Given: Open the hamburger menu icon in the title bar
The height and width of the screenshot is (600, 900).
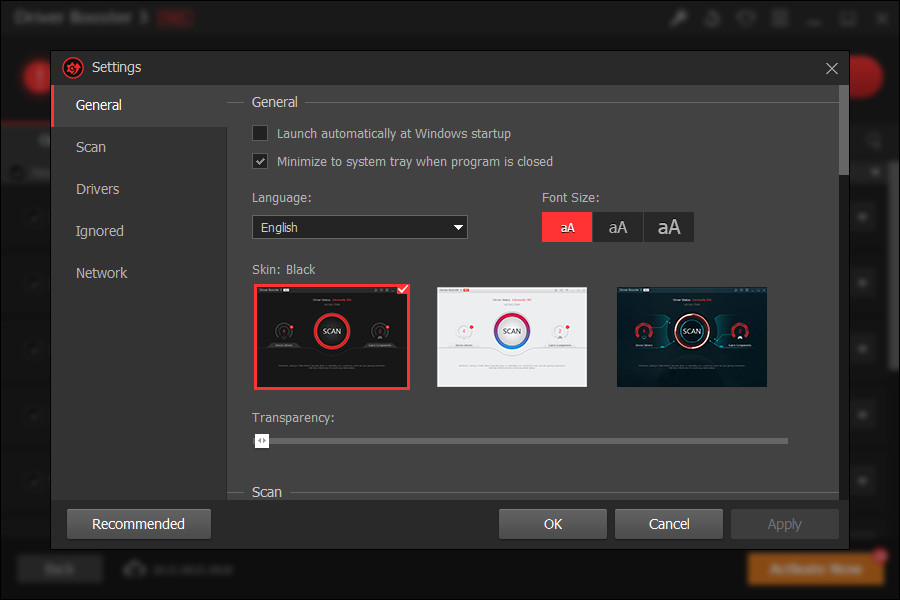Looking at the screenshot, I should click(779, 17).
